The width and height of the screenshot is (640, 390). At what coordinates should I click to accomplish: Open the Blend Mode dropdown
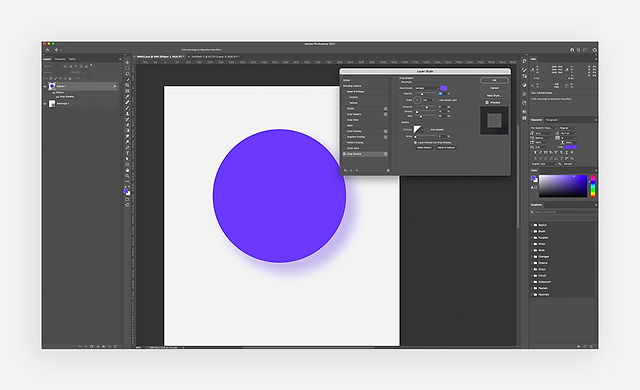click(x=427, y=88)
